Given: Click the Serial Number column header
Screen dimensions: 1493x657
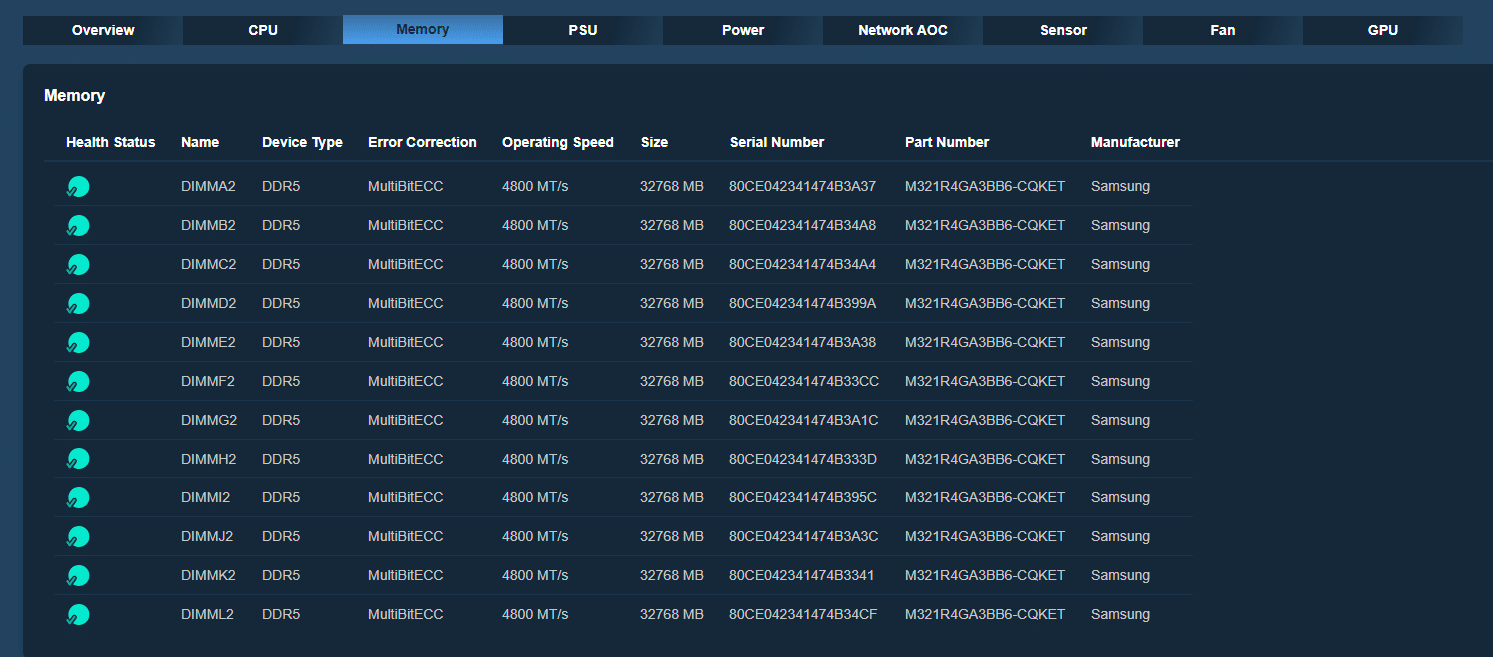Looking at the screenshot, I should [x=777, y=142].
